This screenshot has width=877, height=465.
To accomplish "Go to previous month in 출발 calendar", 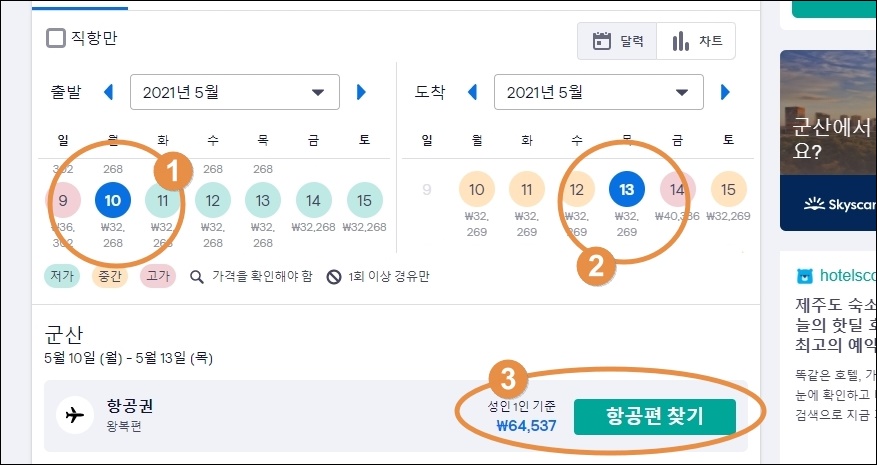I will coord(109,92).
